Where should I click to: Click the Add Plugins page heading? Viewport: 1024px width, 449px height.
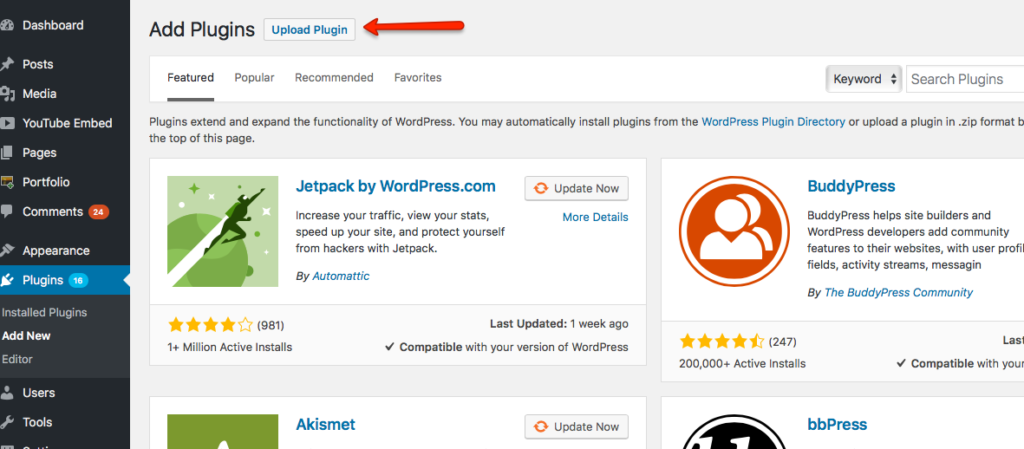tap(202, 30)
